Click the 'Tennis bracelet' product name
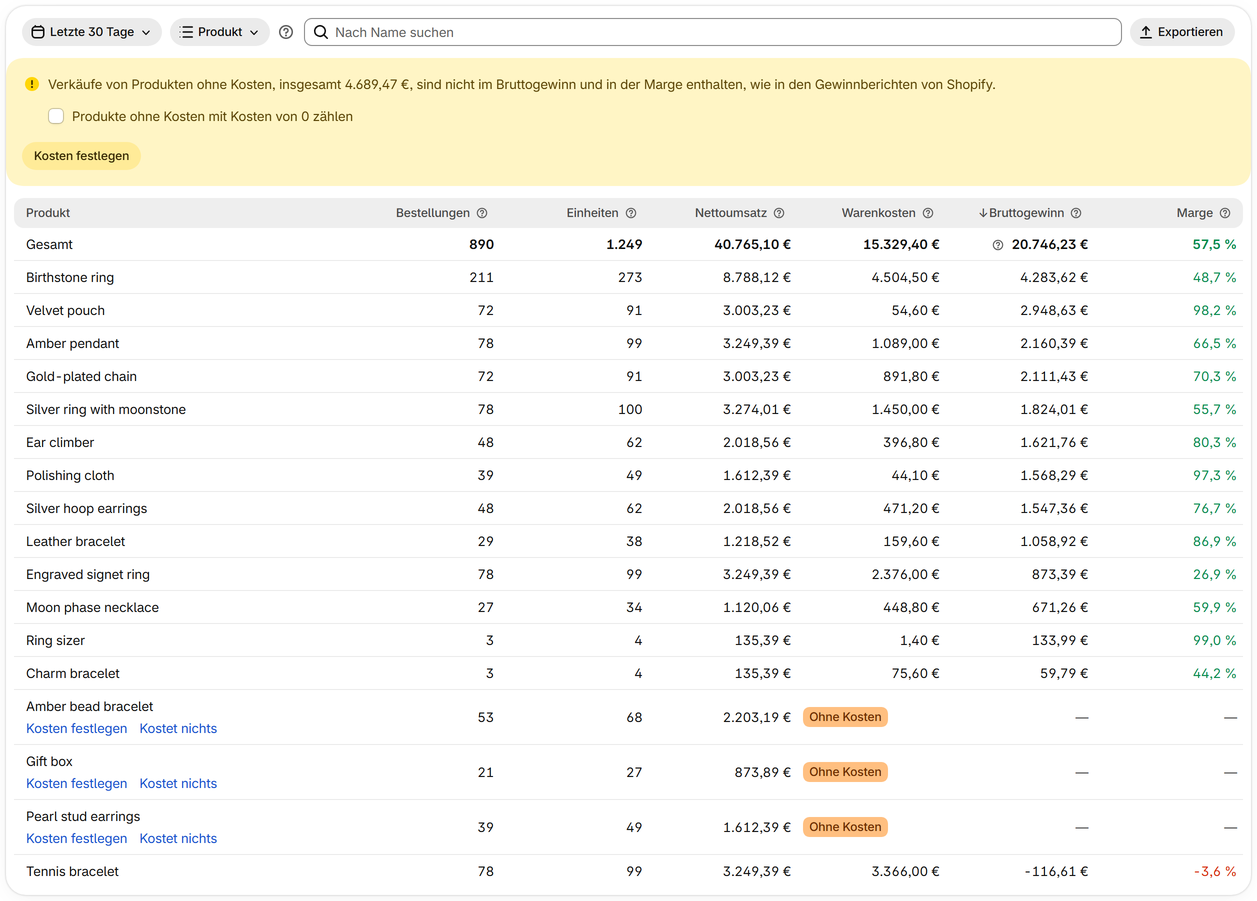Screen dimensions: 1257x901 (72, 871)
